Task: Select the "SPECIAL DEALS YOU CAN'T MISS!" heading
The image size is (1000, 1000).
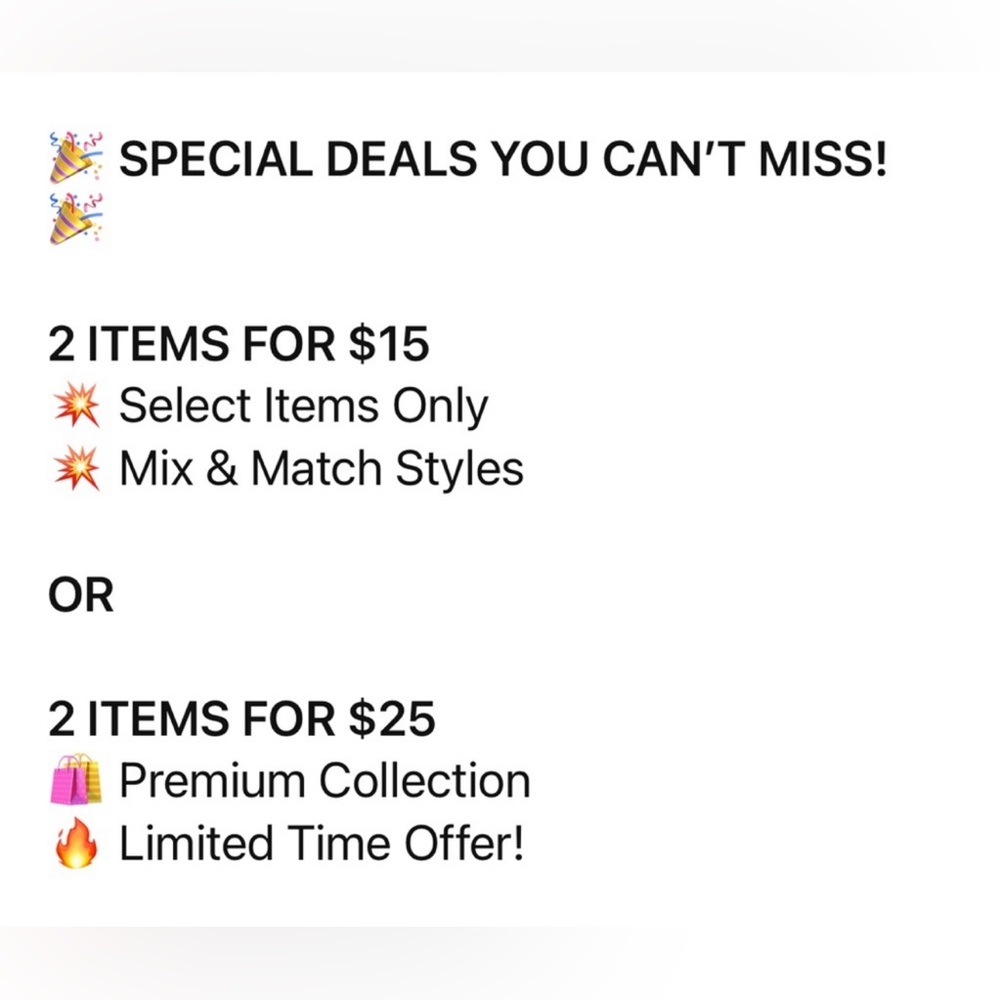Action: 502,159
